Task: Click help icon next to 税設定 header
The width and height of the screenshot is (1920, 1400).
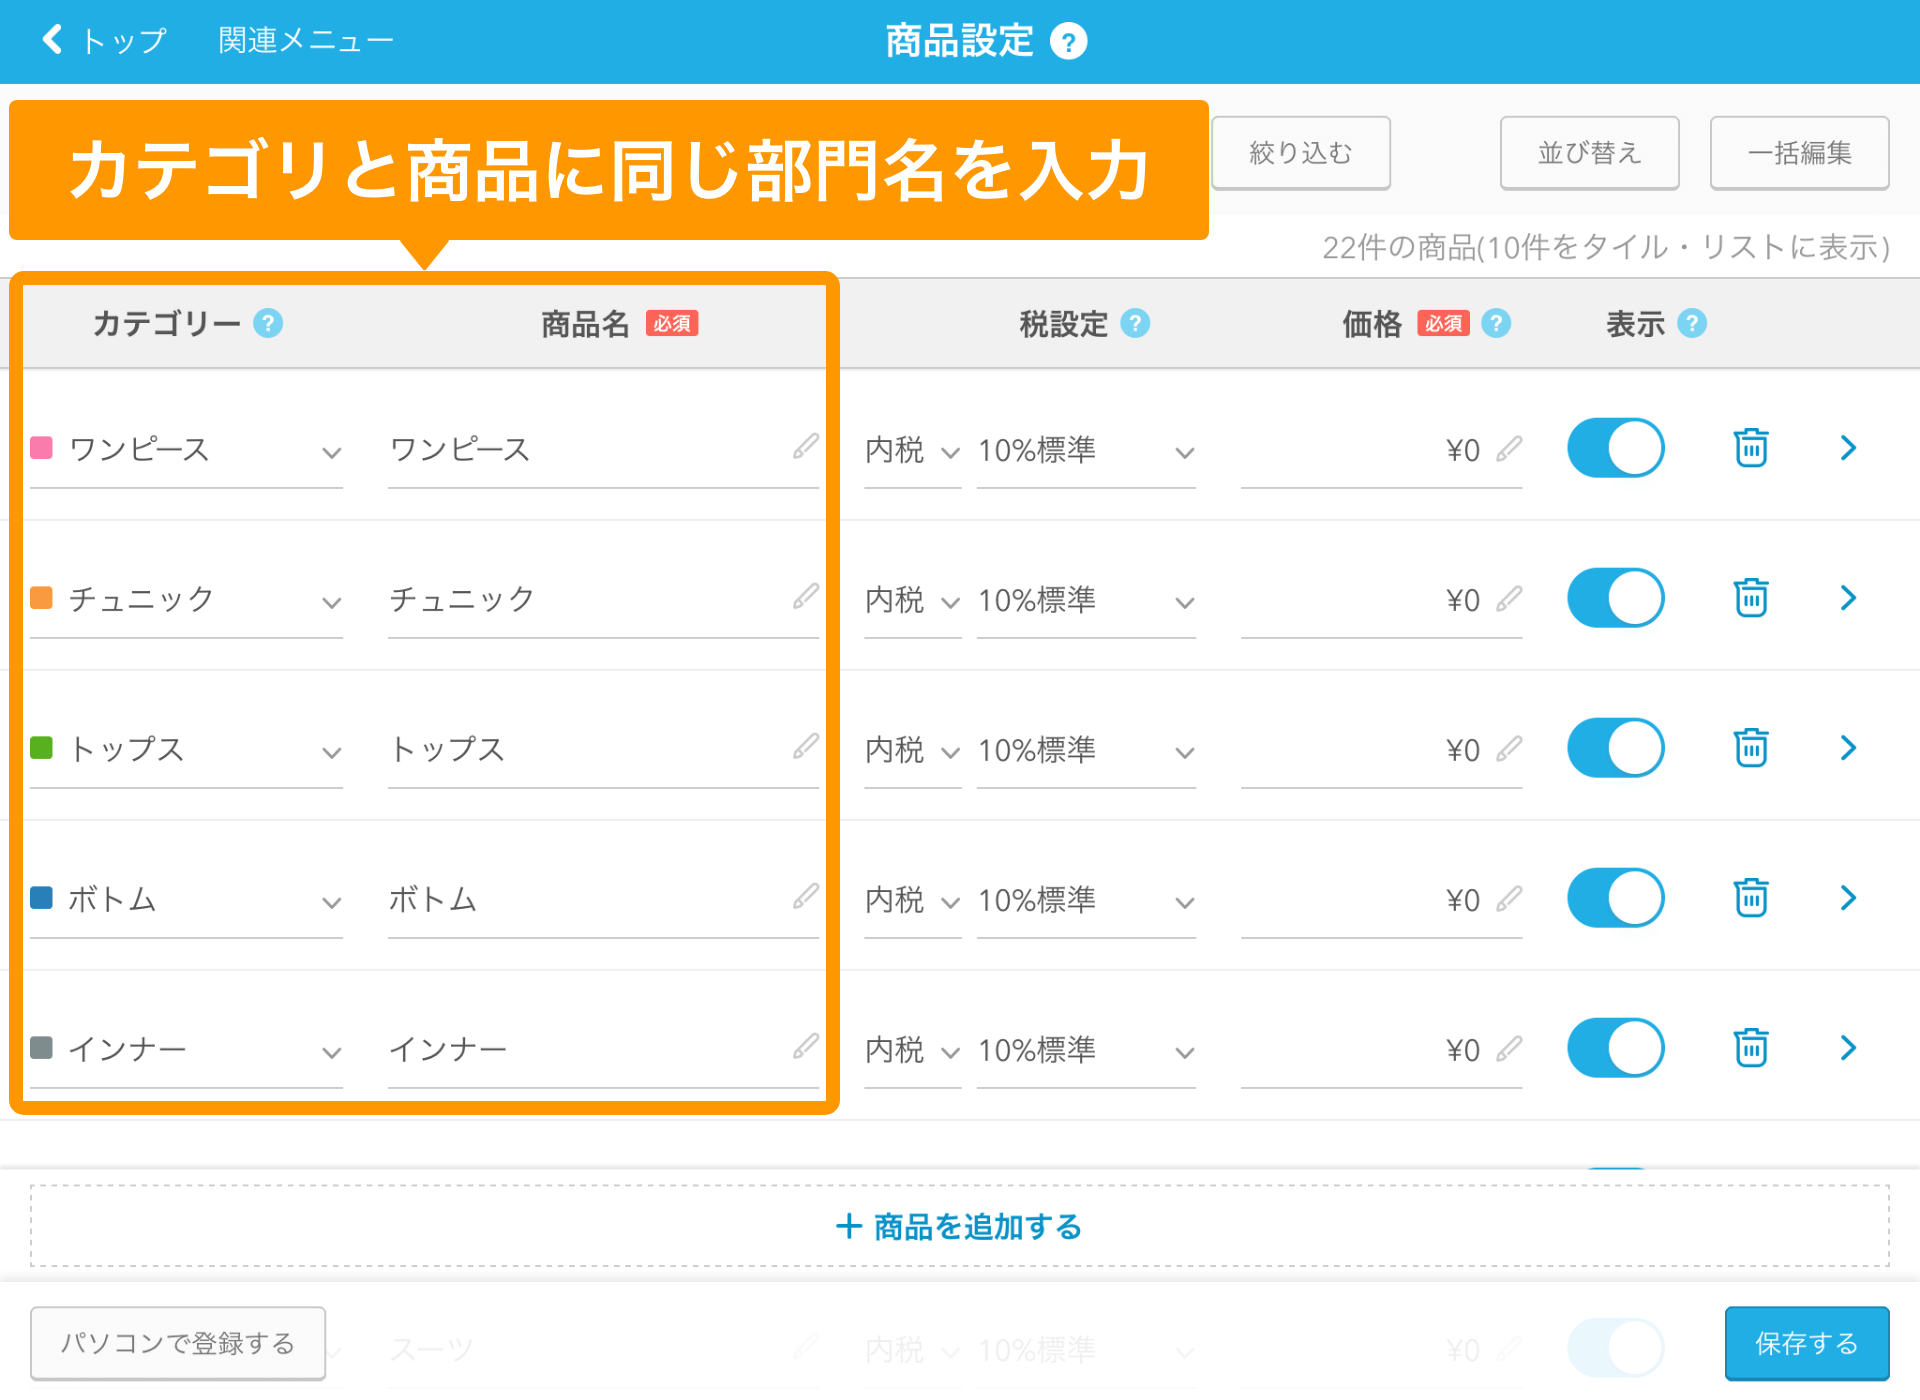Action: click(1135, 323)
